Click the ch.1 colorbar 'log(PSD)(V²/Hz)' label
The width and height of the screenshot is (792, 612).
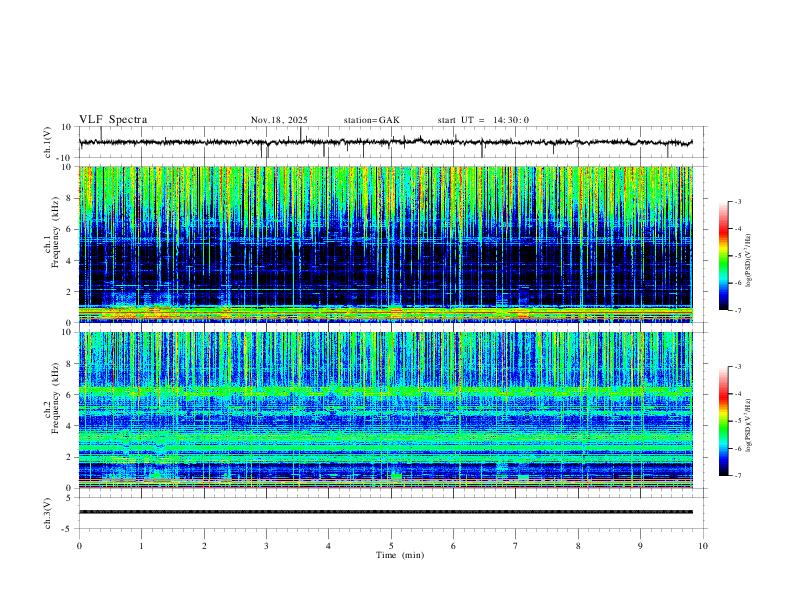tap(749, 261)
